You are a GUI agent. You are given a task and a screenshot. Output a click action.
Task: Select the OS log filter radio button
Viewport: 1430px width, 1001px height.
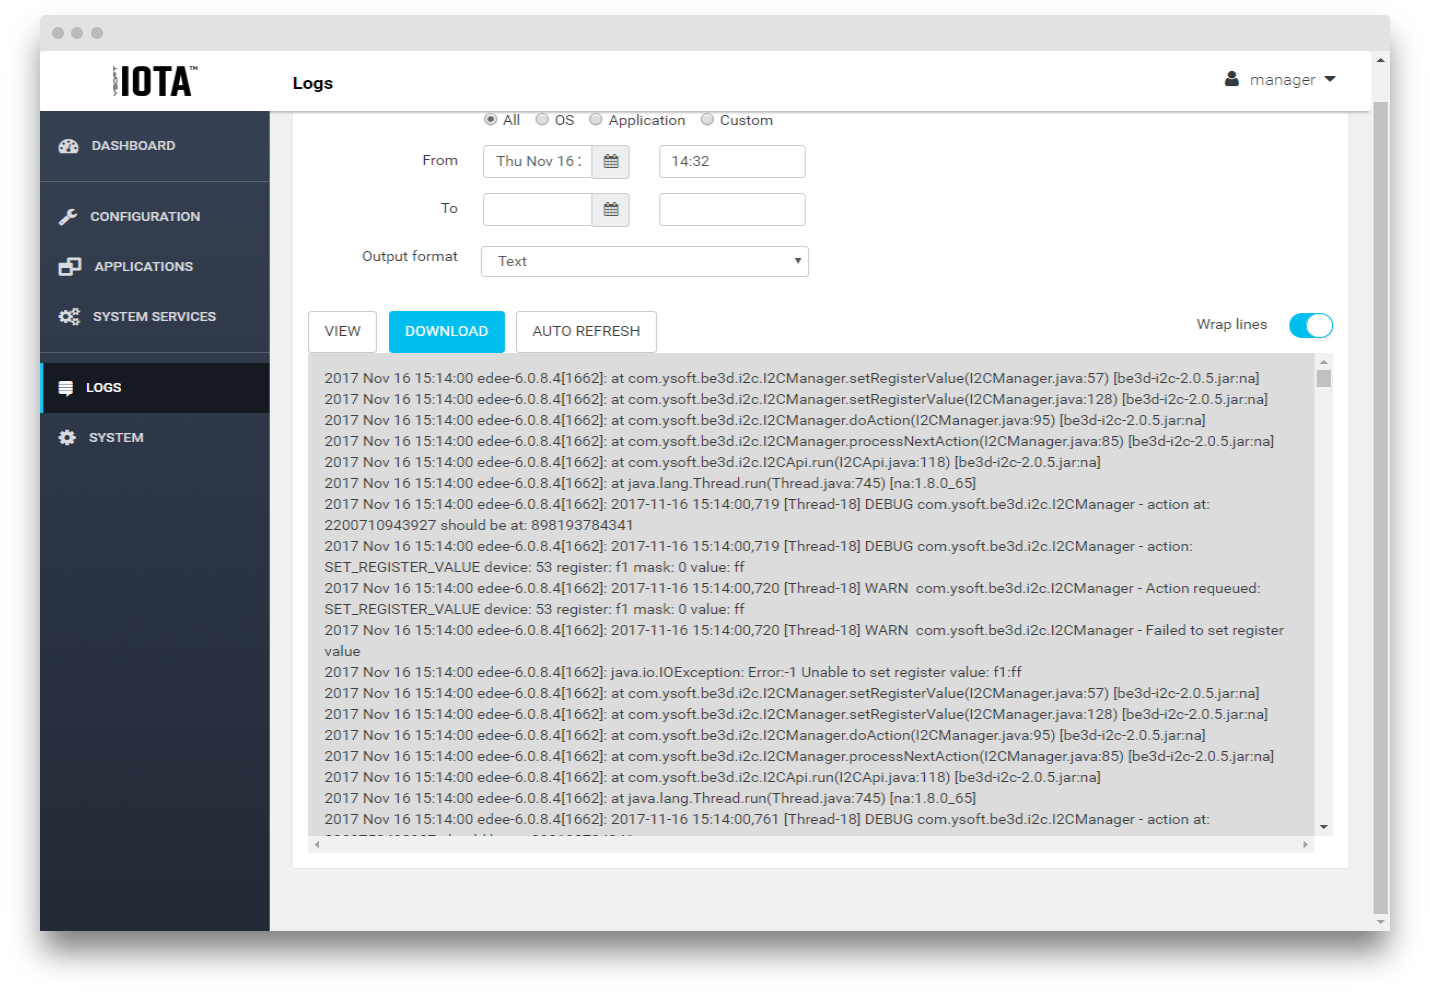point(542,120)
